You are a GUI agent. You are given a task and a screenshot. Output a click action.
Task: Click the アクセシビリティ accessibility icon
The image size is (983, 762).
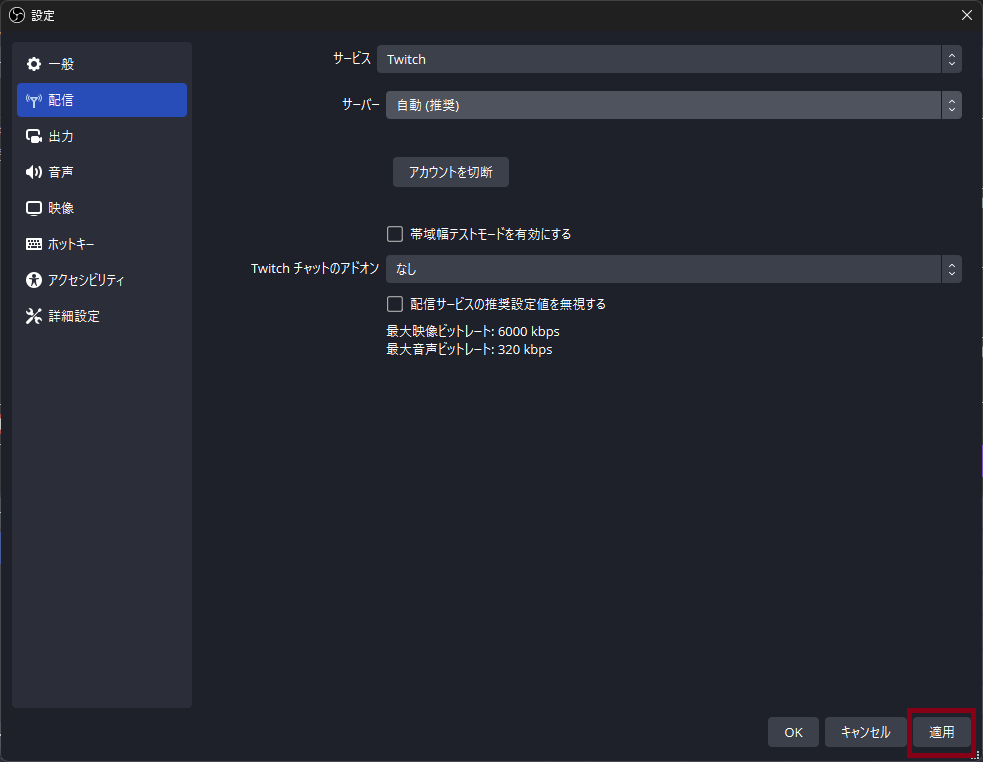(34, 280)
